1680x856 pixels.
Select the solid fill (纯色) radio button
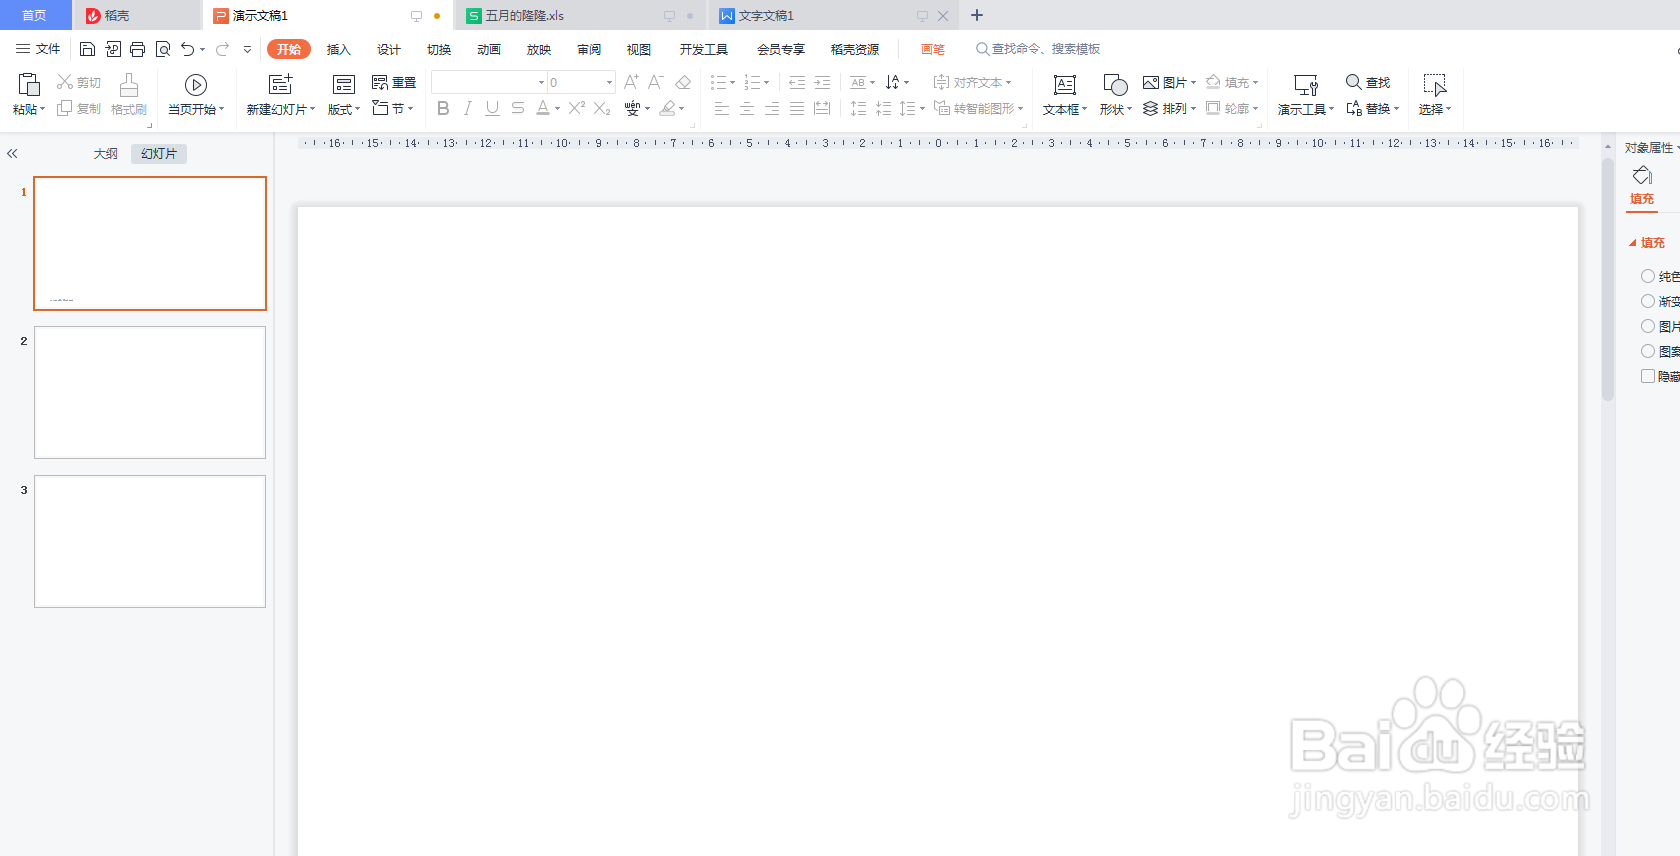1648,276
